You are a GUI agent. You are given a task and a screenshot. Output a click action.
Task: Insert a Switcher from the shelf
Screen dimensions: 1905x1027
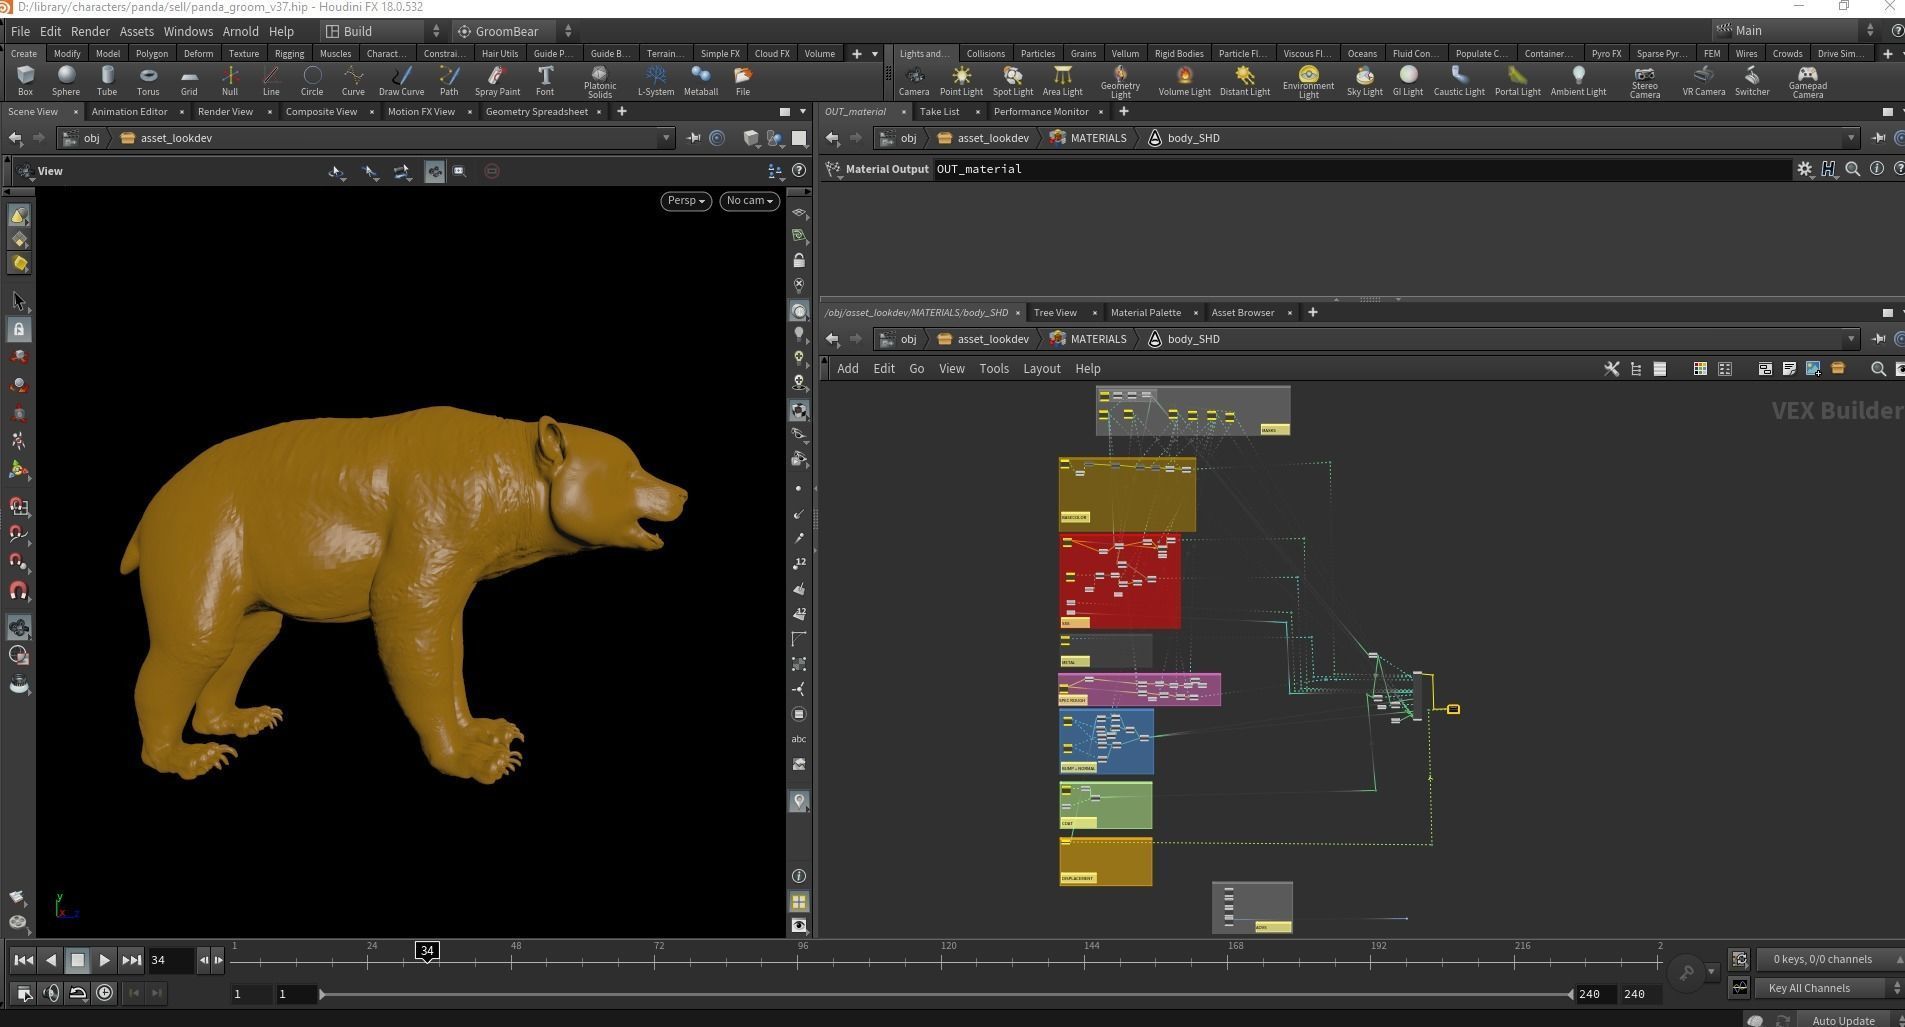1752,80
